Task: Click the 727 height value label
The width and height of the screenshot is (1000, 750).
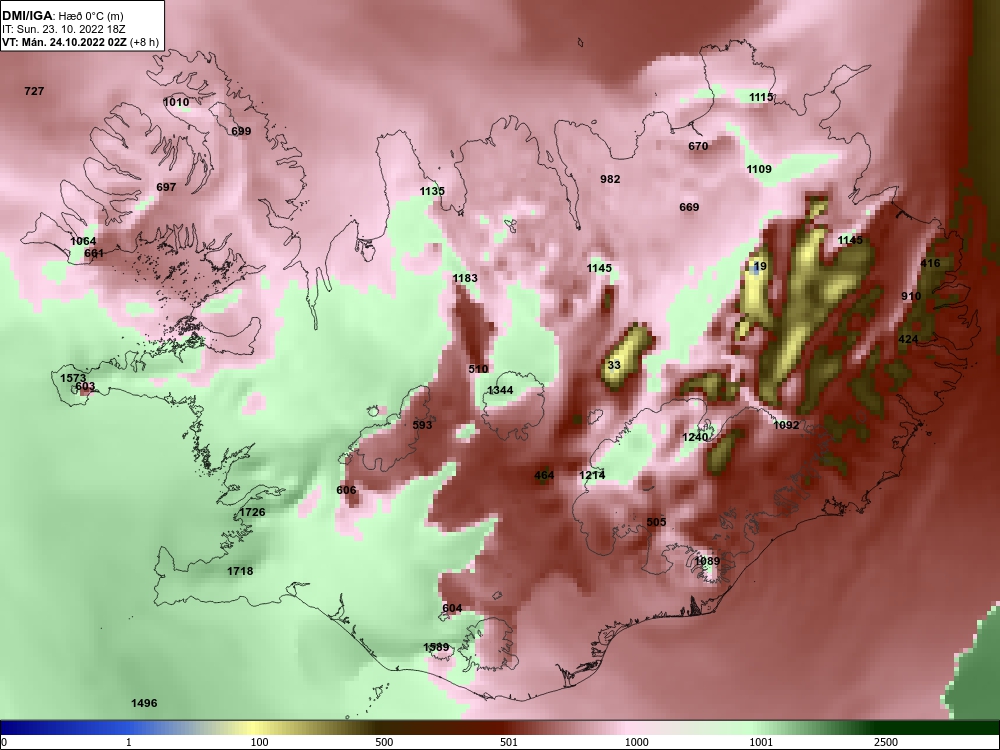Action: point(34,91)
